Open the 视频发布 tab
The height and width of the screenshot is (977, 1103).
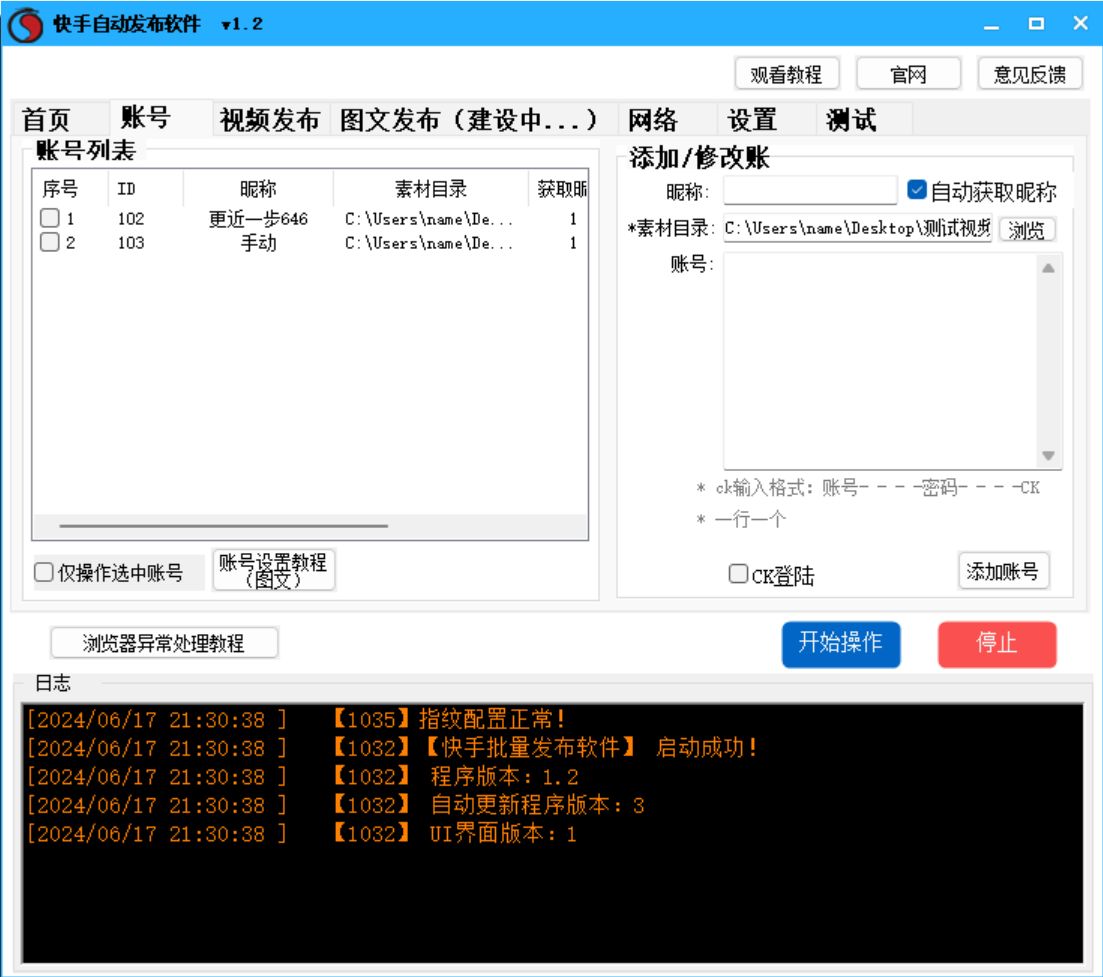[270, 120]
